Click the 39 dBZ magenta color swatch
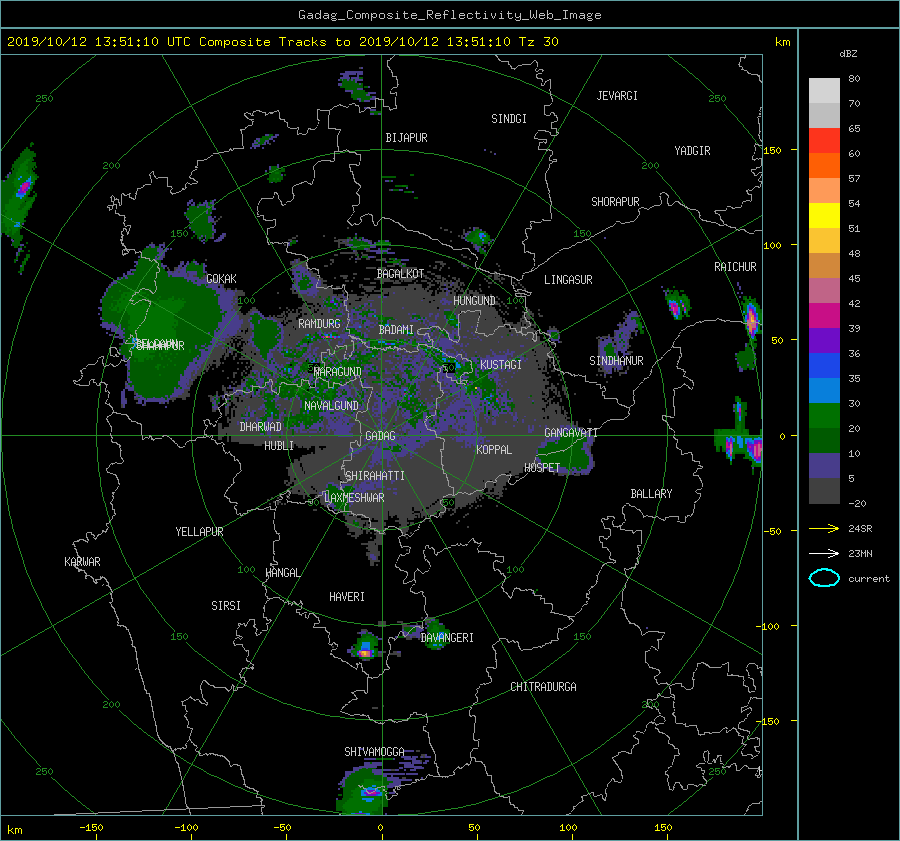The height and width of the screenshot is (841, 900). pyautogui.click(x=824, y=316)
